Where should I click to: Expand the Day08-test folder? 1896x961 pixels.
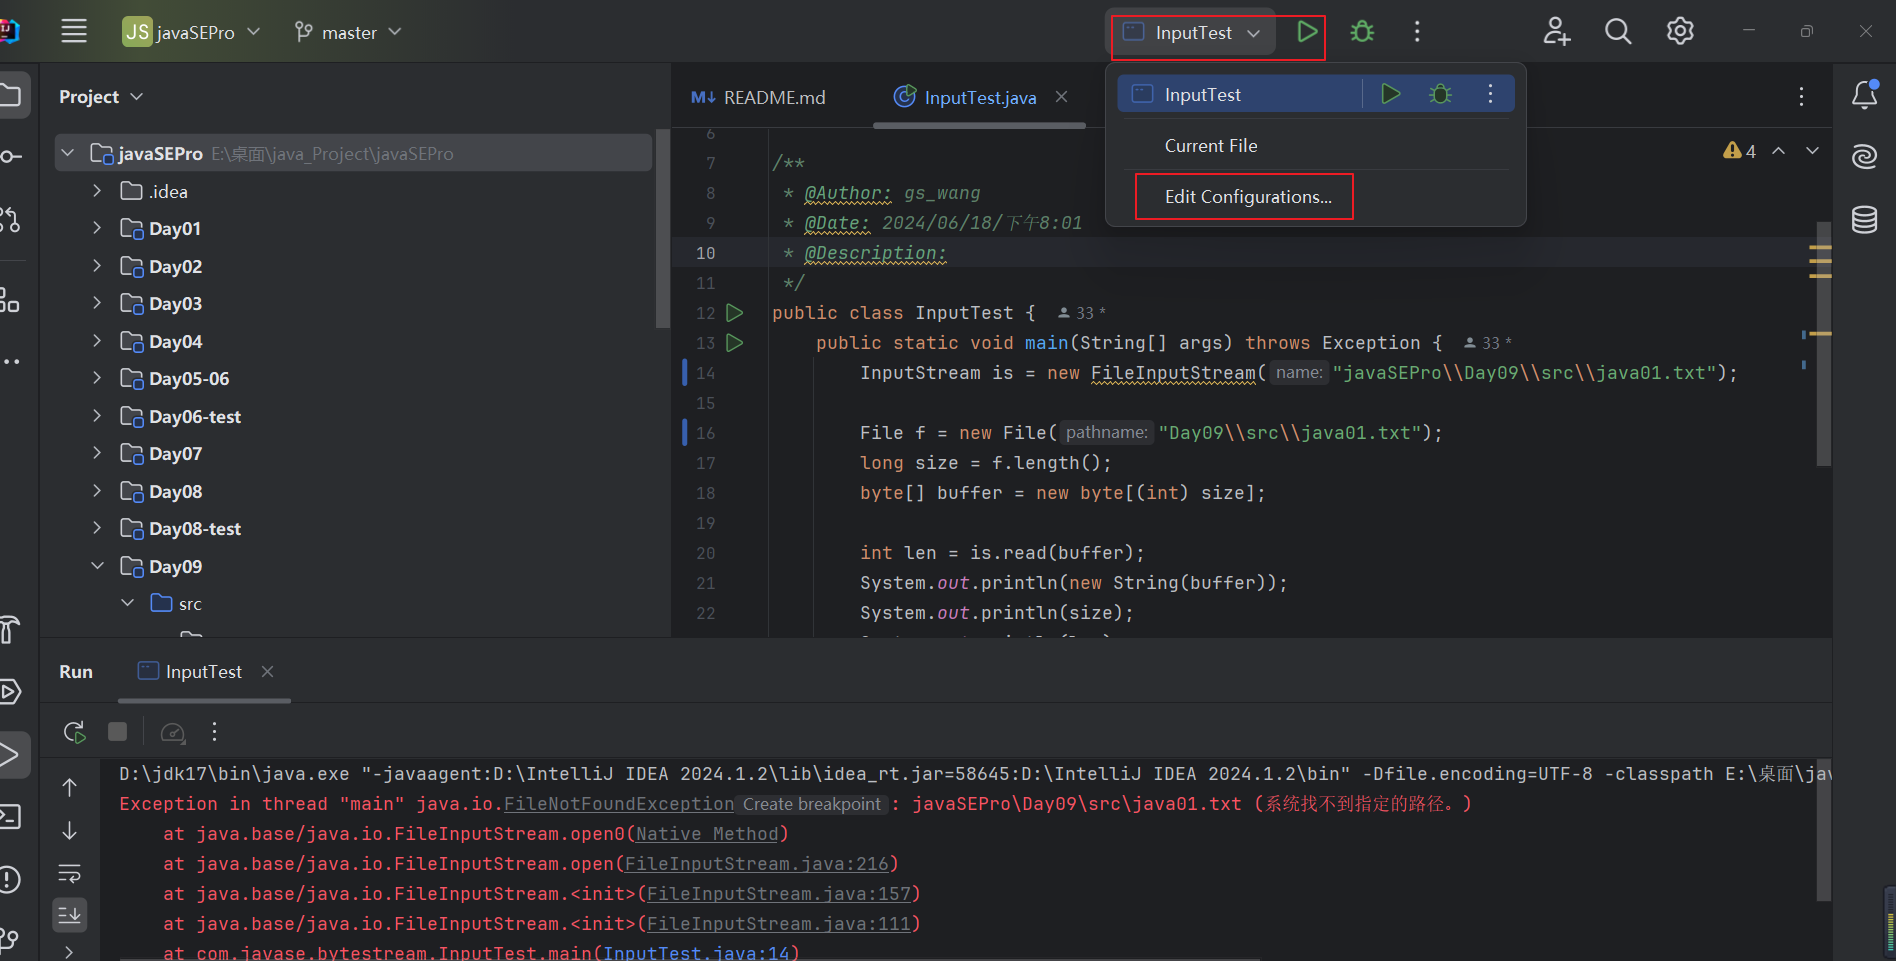(97, 528)
